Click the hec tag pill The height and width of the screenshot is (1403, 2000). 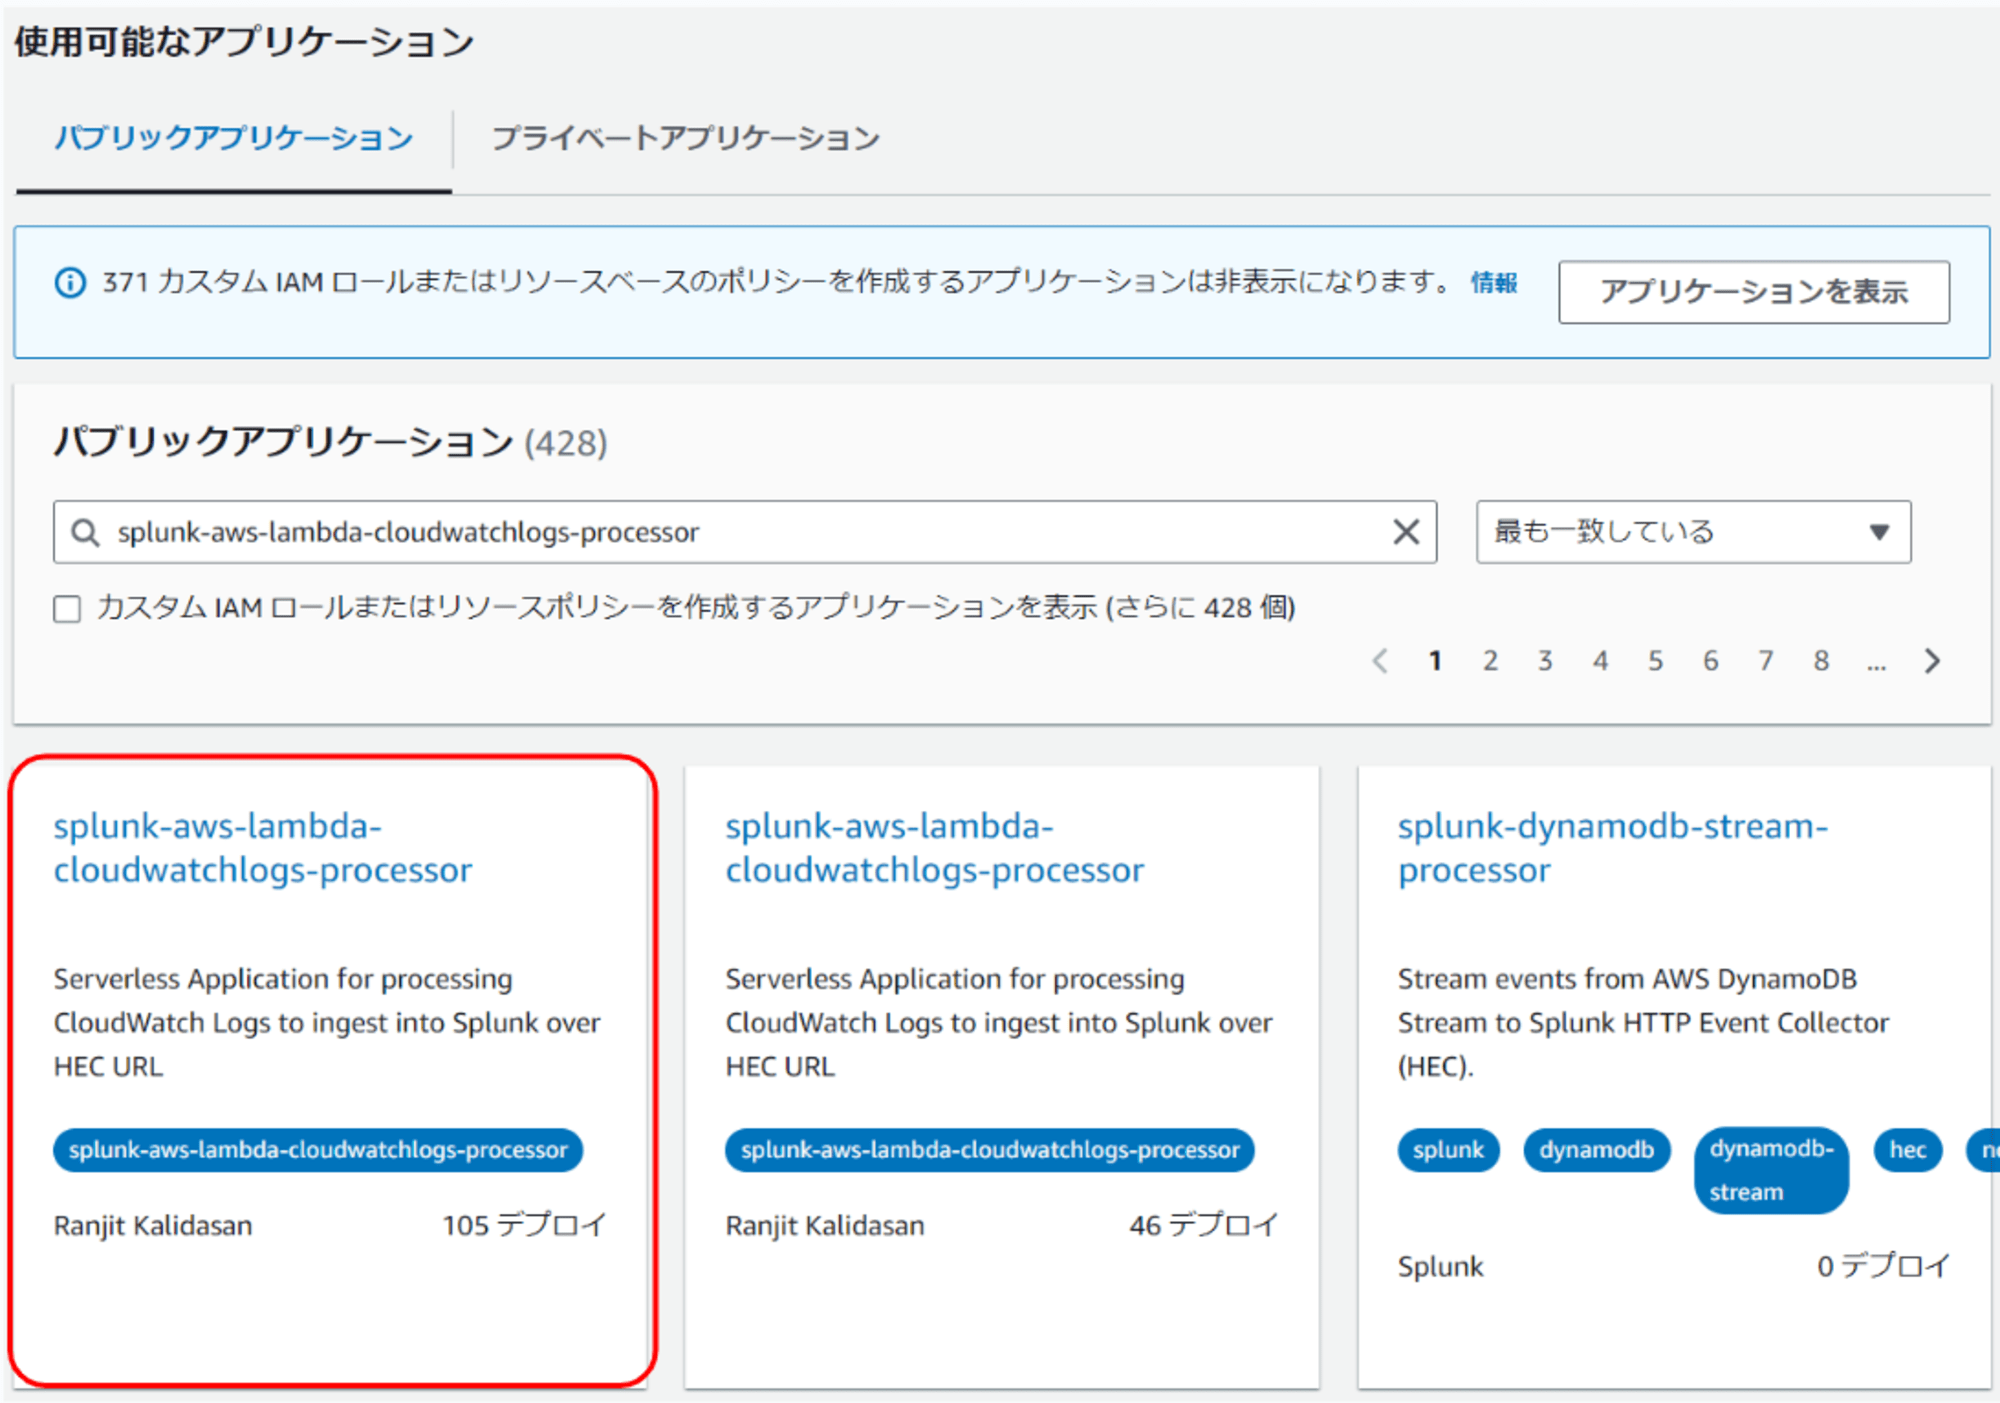coord(1907,1150)
